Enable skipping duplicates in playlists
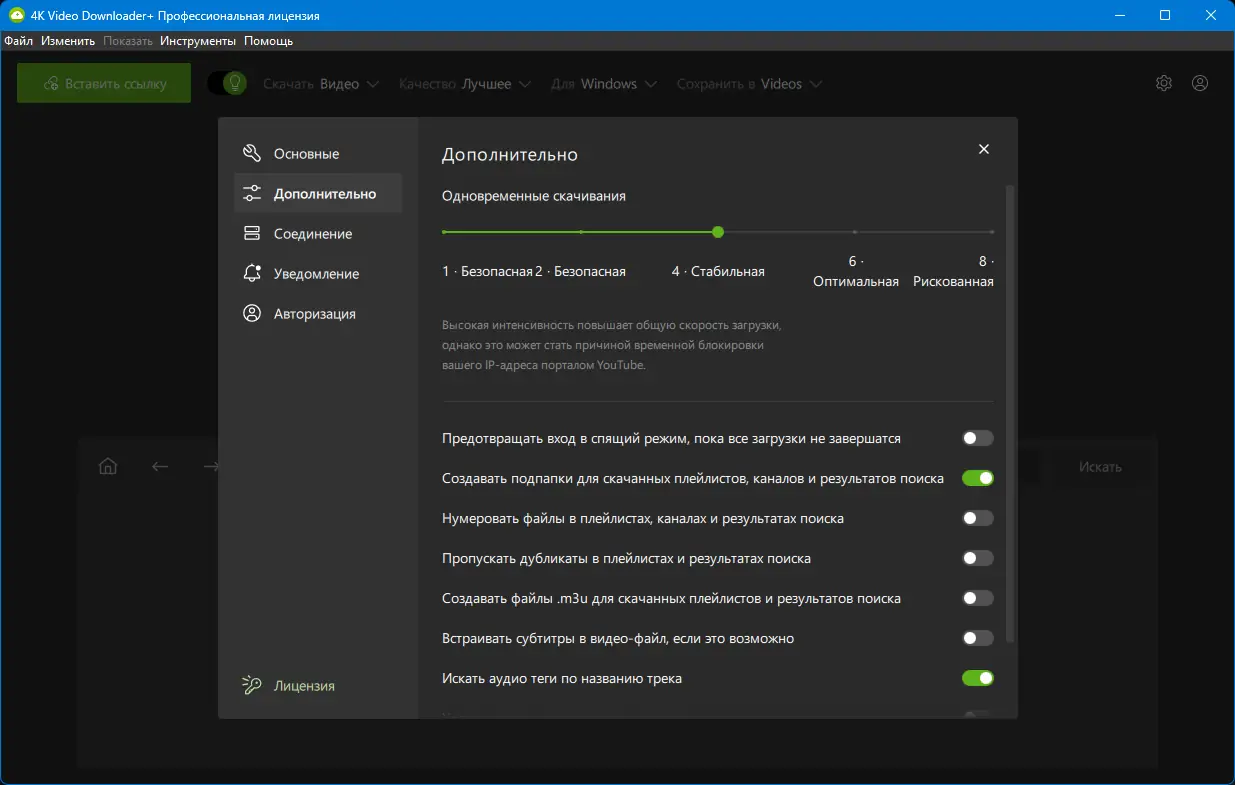The height and width of the screenshot is (785, 1235). pyautogui.click(x=978, y=558)
